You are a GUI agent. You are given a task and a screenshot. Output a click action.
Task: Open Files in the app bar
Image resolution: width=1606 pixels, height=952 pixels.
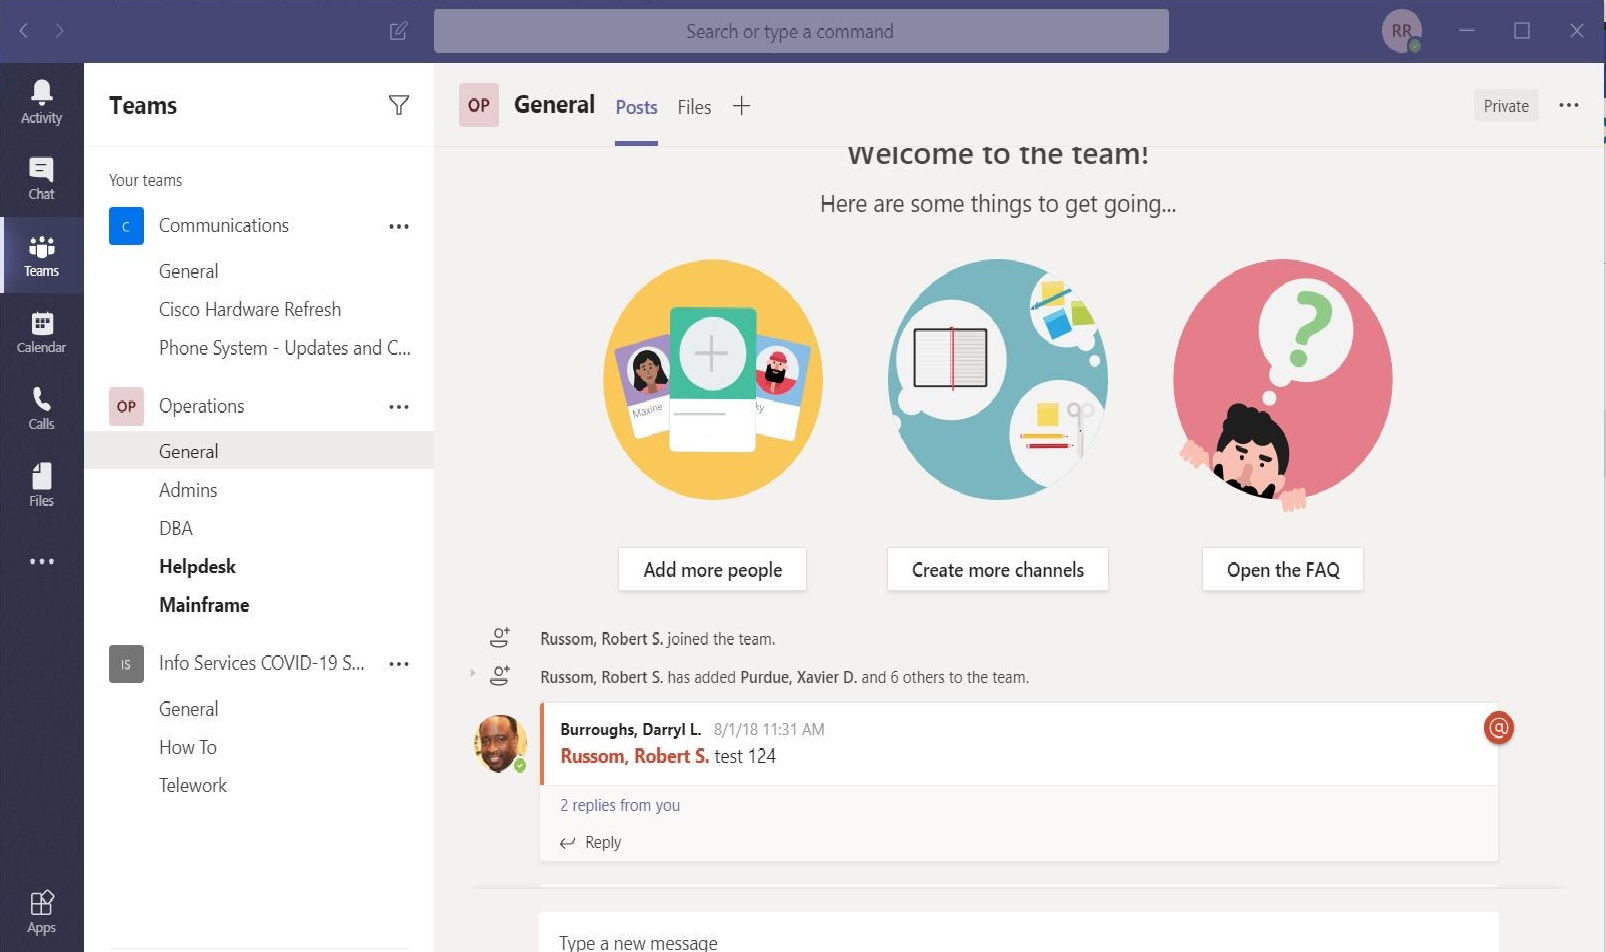(41, 486)
